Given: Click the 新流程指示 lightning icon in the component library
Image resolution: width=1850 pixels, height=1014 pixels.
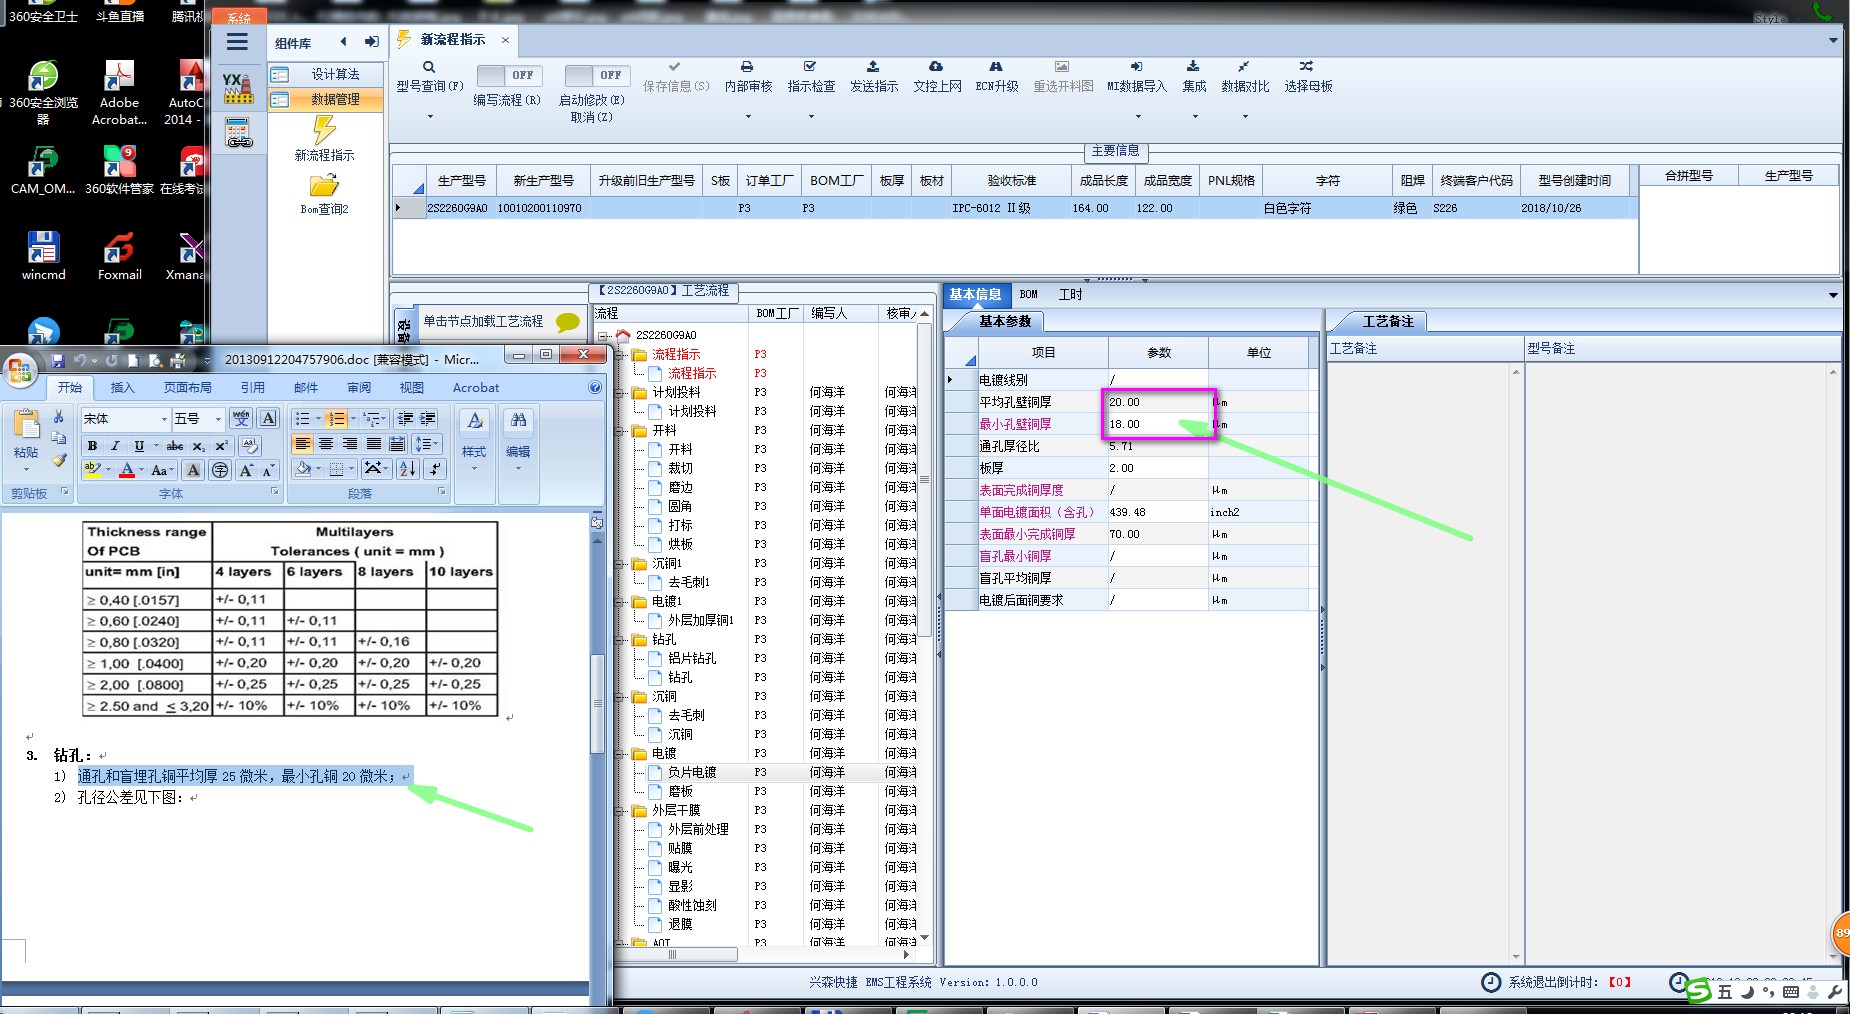Looking at the screenshot, I should [x=324, y=130].
